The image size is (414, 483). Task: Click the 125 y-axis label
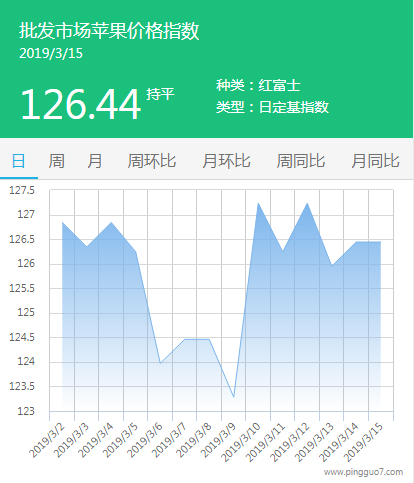pyautogui.click(x=26, y=313)
